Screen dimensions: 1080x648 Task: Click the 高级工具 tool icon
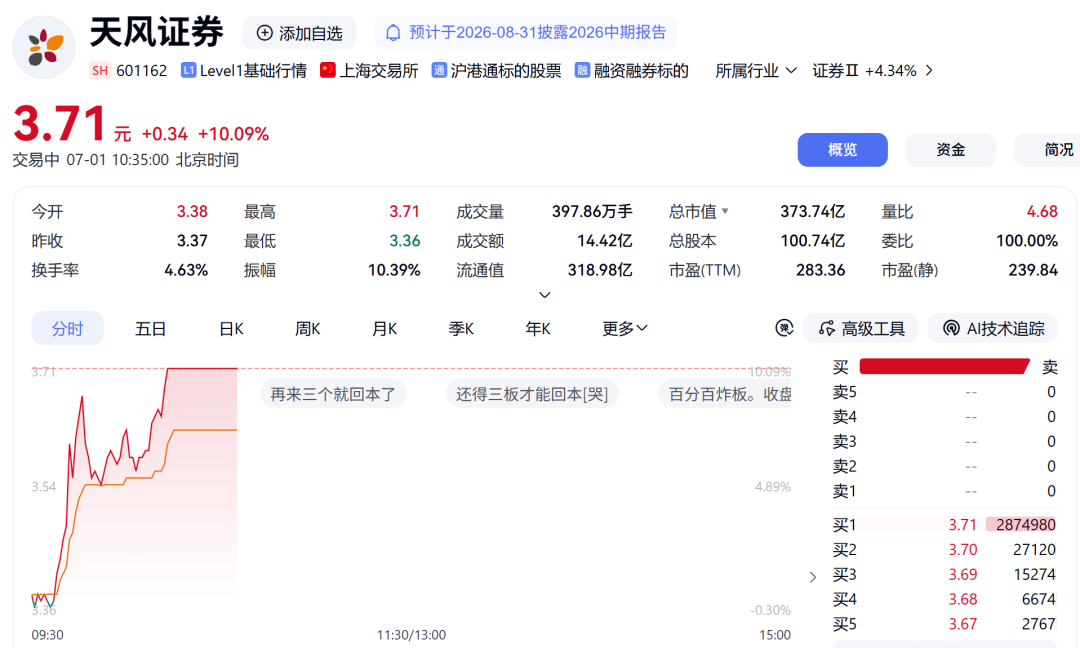pos(827,328)
